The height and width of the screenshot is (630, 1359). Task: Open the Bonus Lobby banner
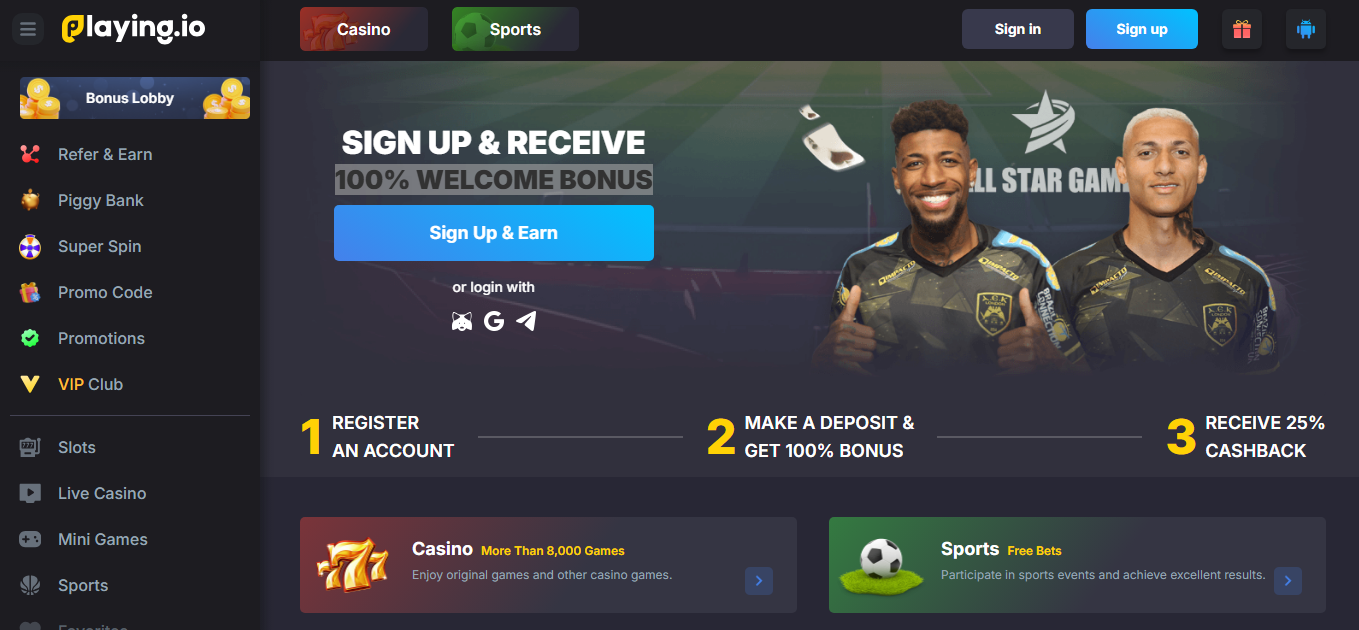click(135, 98)
